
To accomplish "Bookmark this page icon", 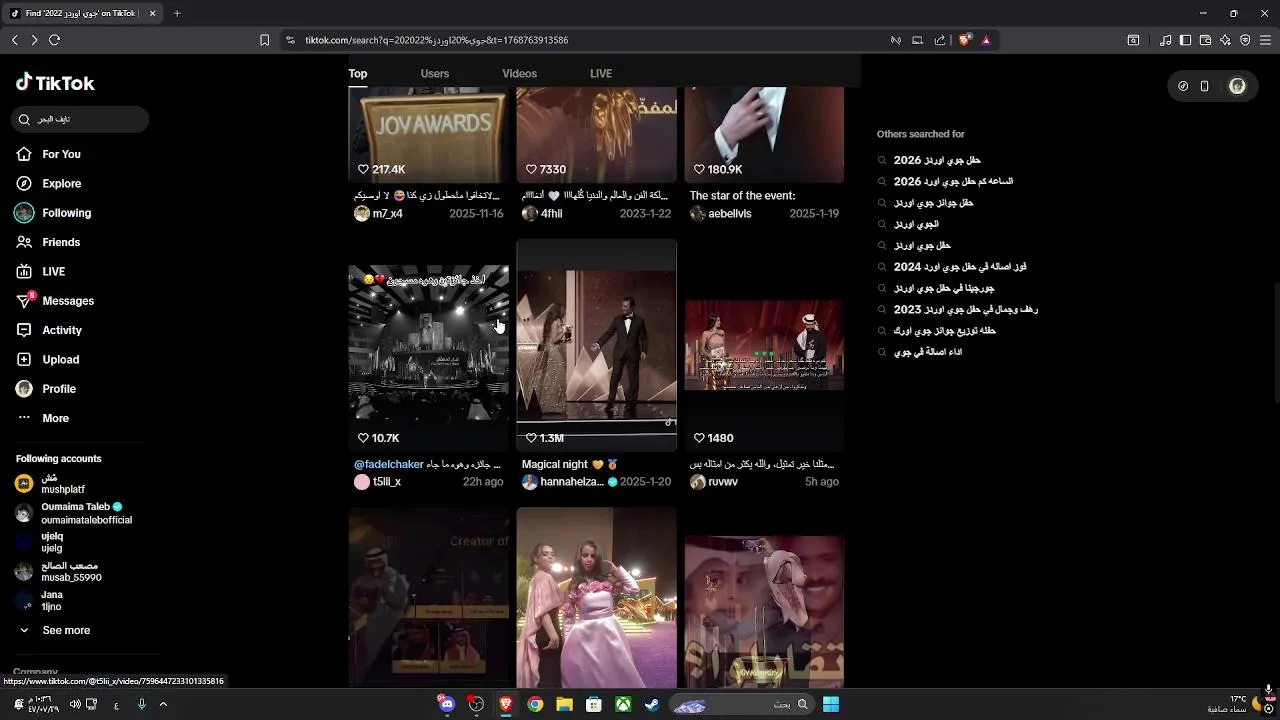I will pyautogui.click(x=264, y=40).
